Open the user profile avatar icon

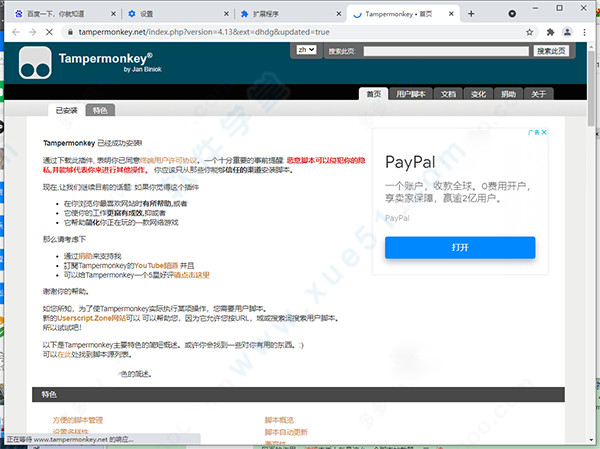tap(567, 32)
